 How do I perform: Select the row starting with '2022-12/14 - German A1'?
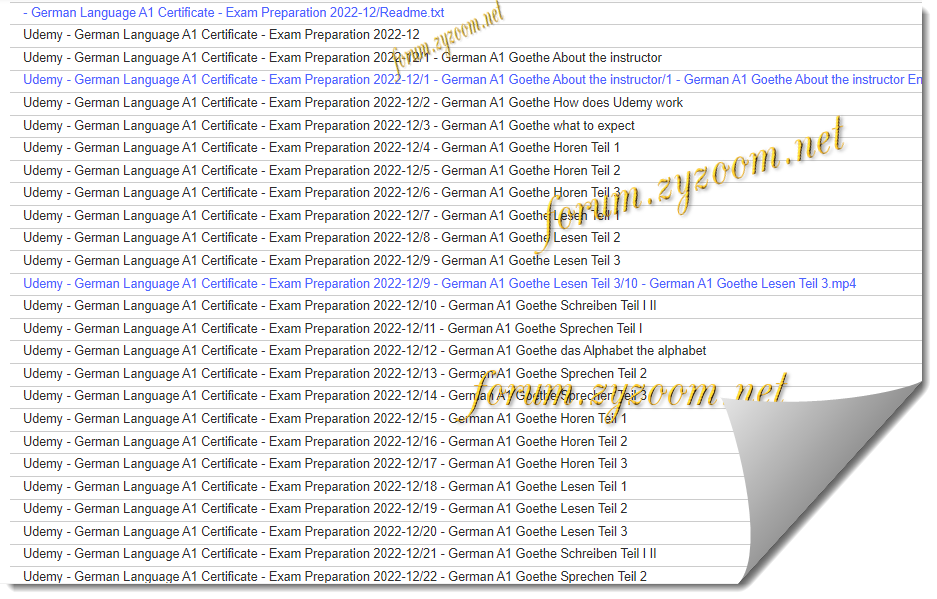[x=335, y=396]
